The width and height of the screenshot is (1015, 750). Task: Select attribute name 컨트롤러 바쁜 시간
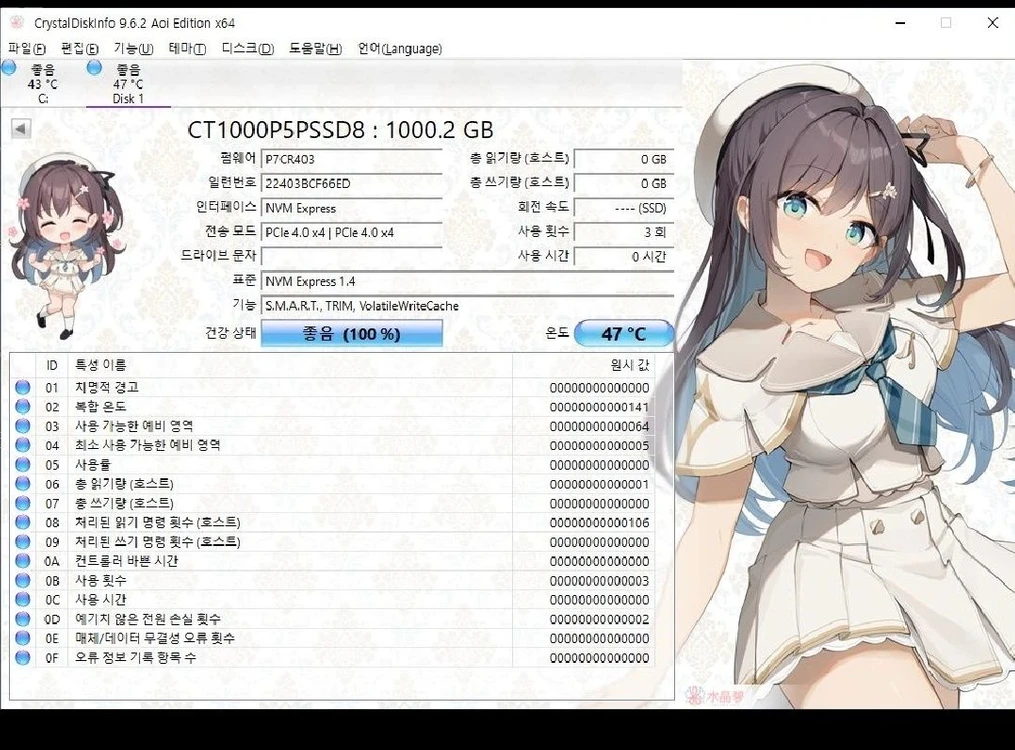pyautogui.click(x=126, y=561)
